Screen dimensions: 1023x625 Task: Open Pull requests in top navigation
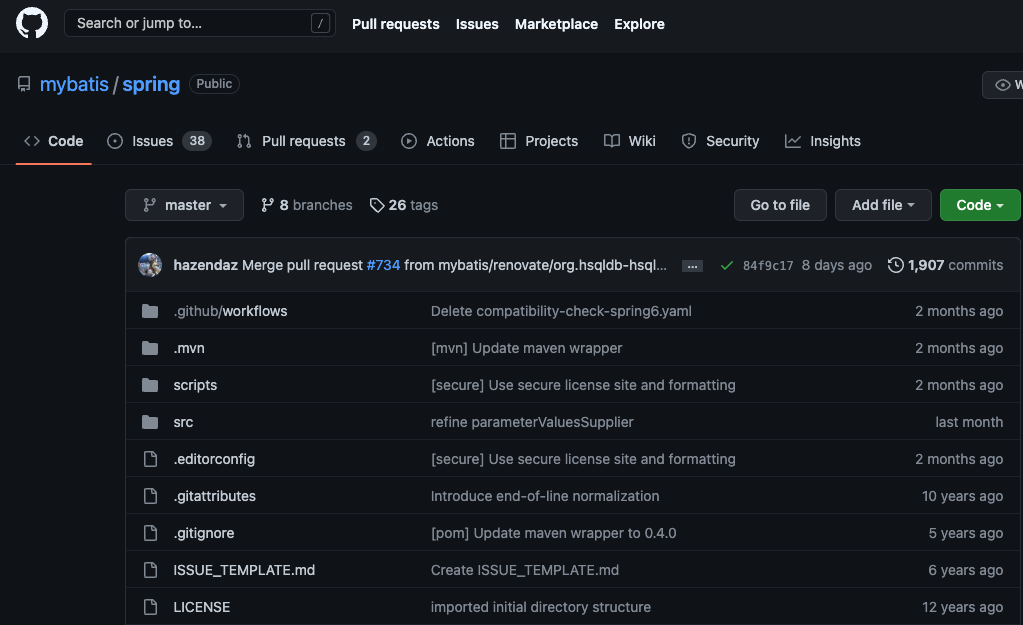395,24
